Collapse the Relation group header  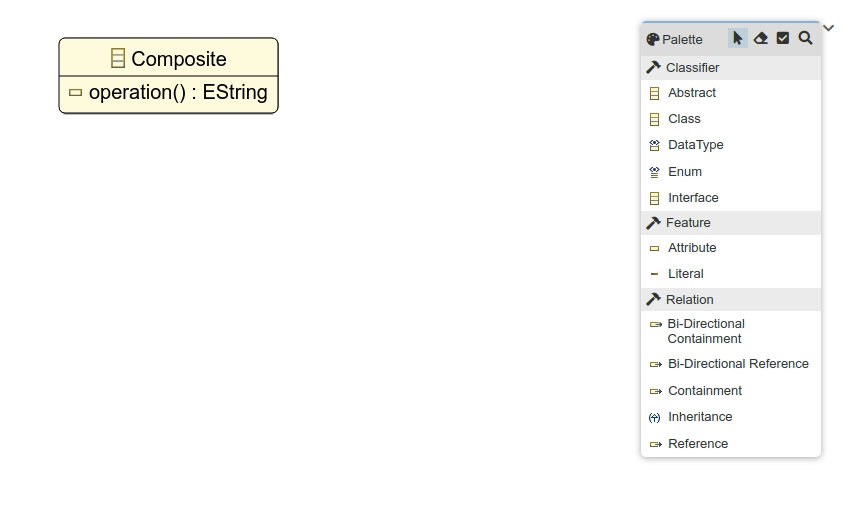point(730,300)
